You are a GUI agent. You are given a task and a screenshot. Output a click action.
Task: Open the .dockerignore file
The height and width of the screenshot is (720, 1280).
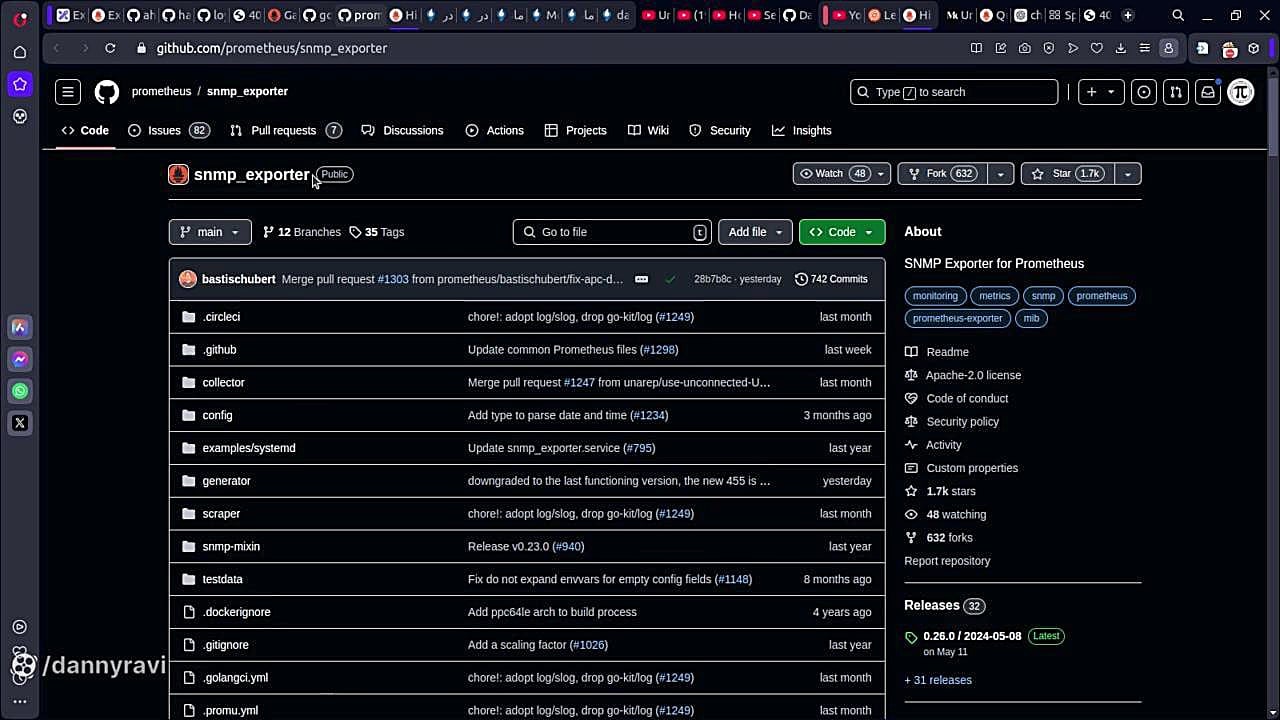coord(236,612)
